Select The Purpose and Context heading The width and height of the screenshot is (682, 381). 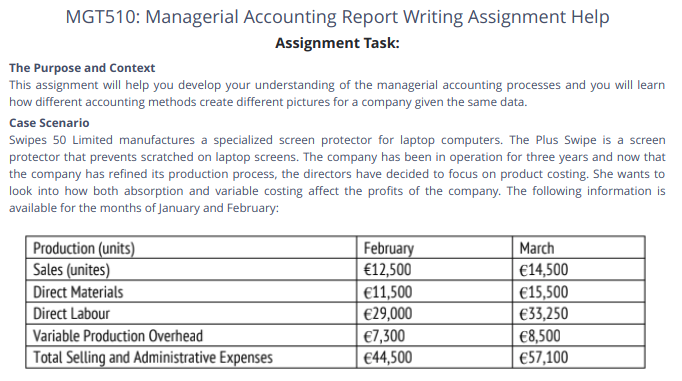point(82,68)
